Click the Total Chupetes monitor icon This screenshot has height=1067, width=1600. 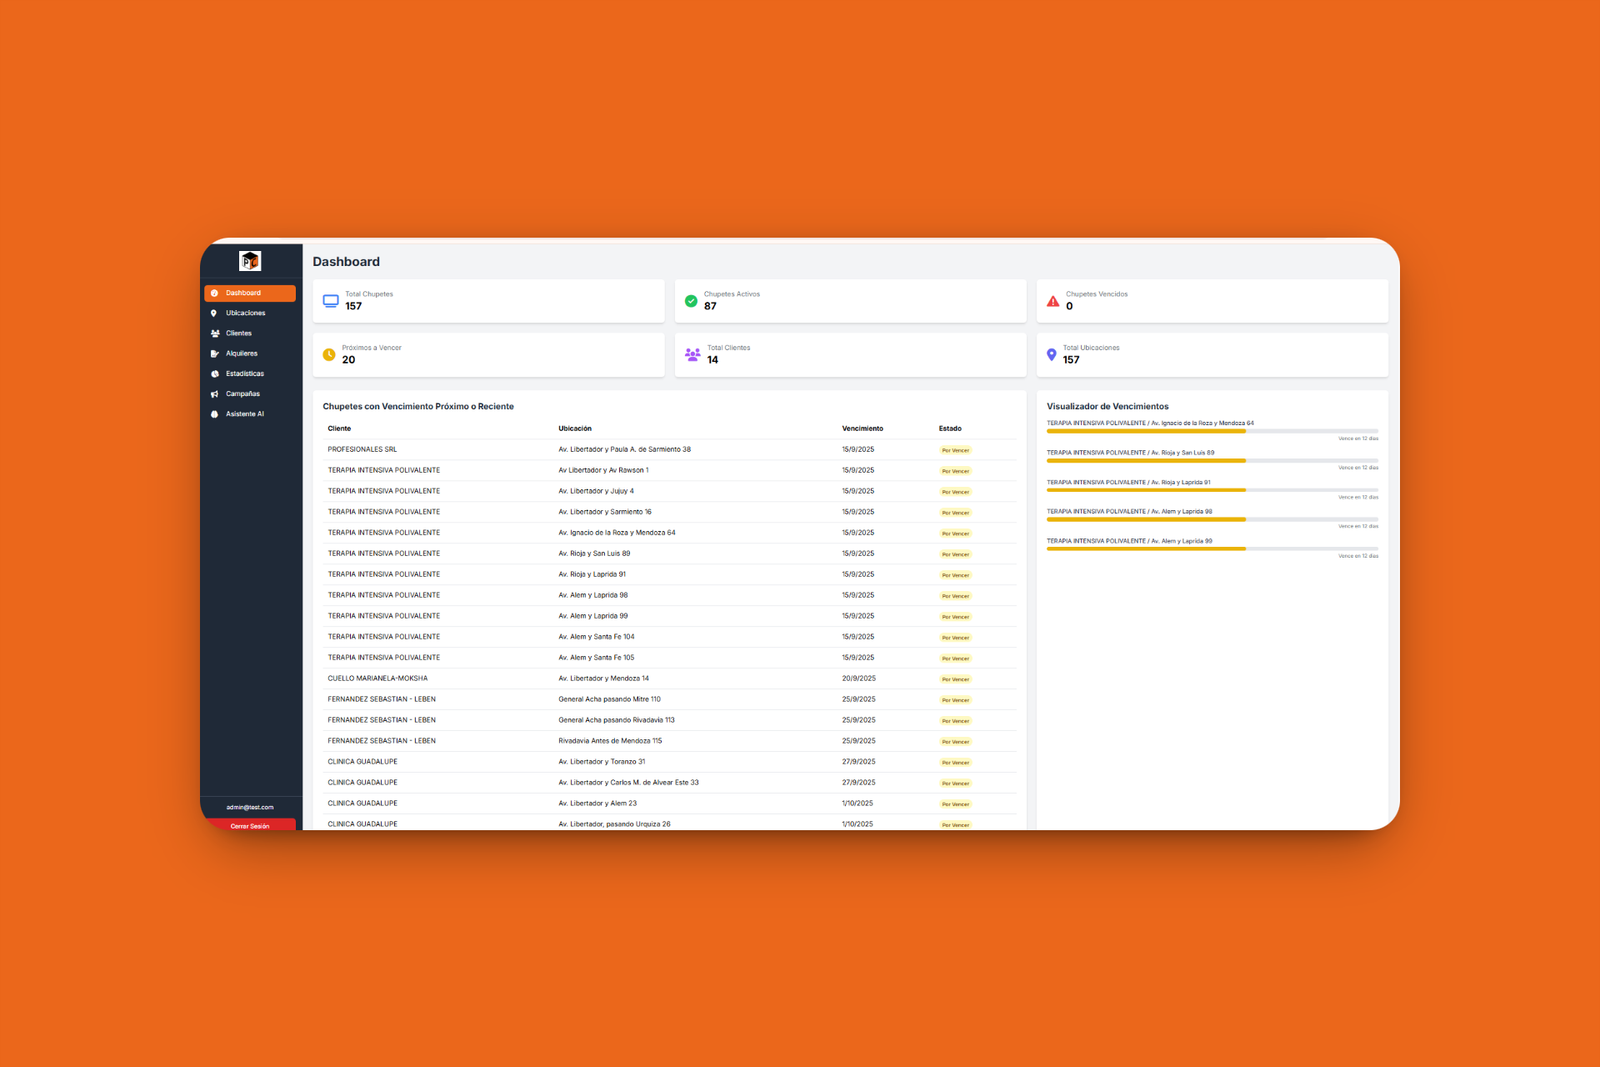(331, 301)
